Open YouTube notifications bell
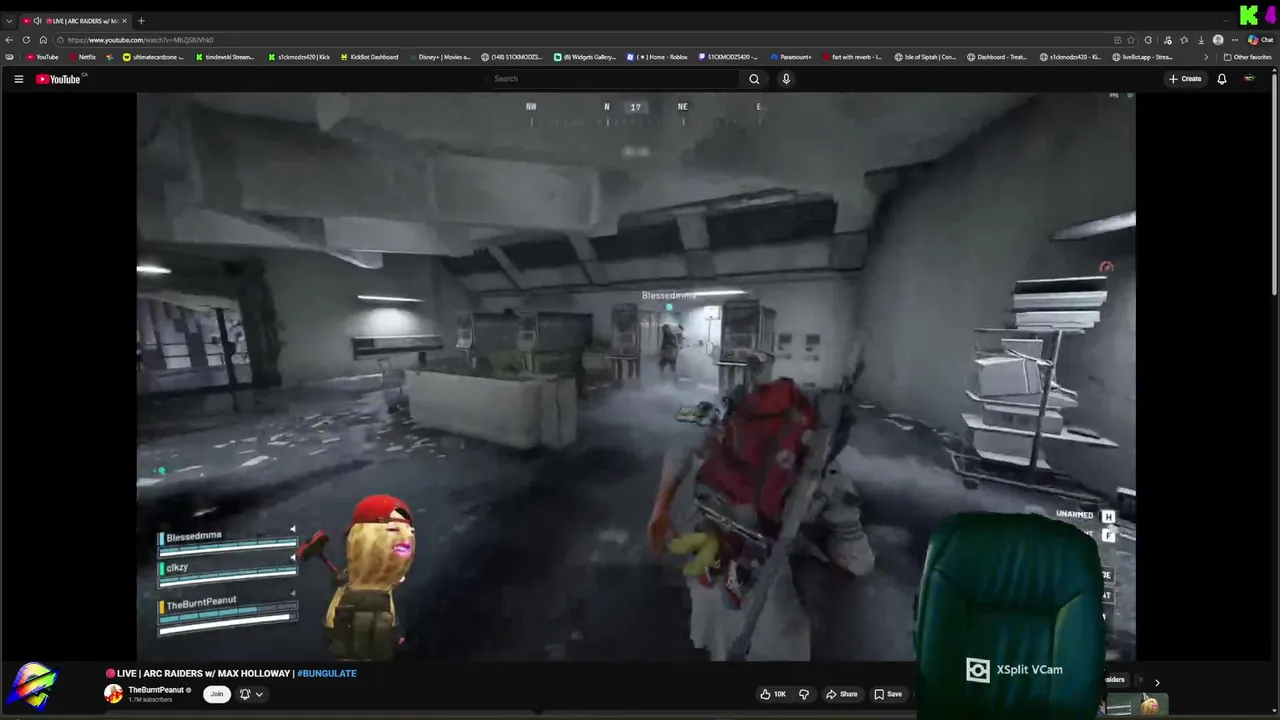The image size is (1280, 720). pos(1221,79)
